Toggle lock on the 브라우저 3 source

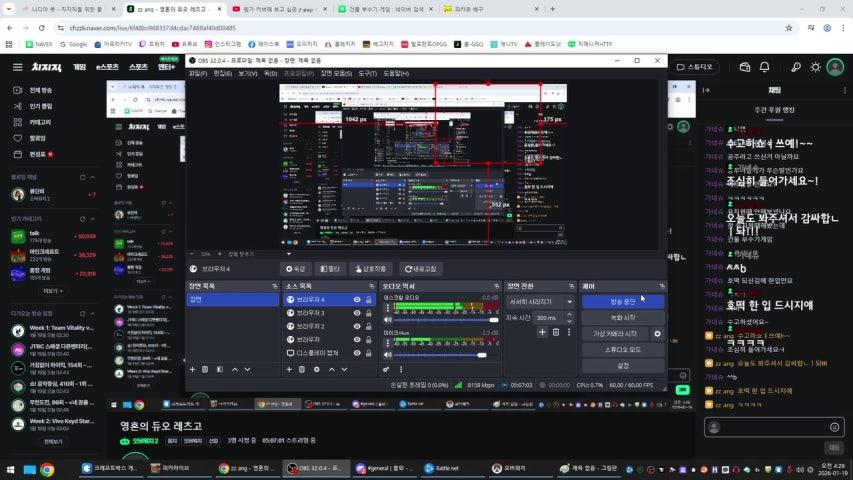click(369, 313)
